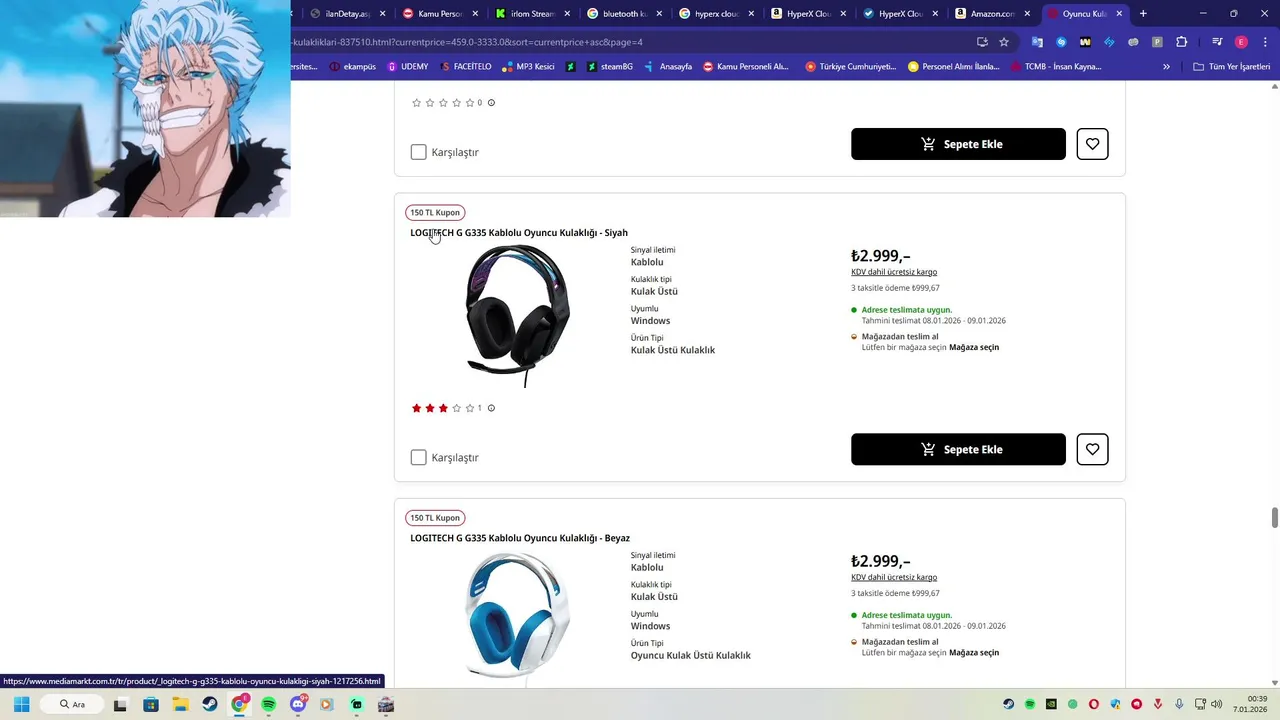
Task: Add black Logitech G335 to cart
Action: pos(958,449)
